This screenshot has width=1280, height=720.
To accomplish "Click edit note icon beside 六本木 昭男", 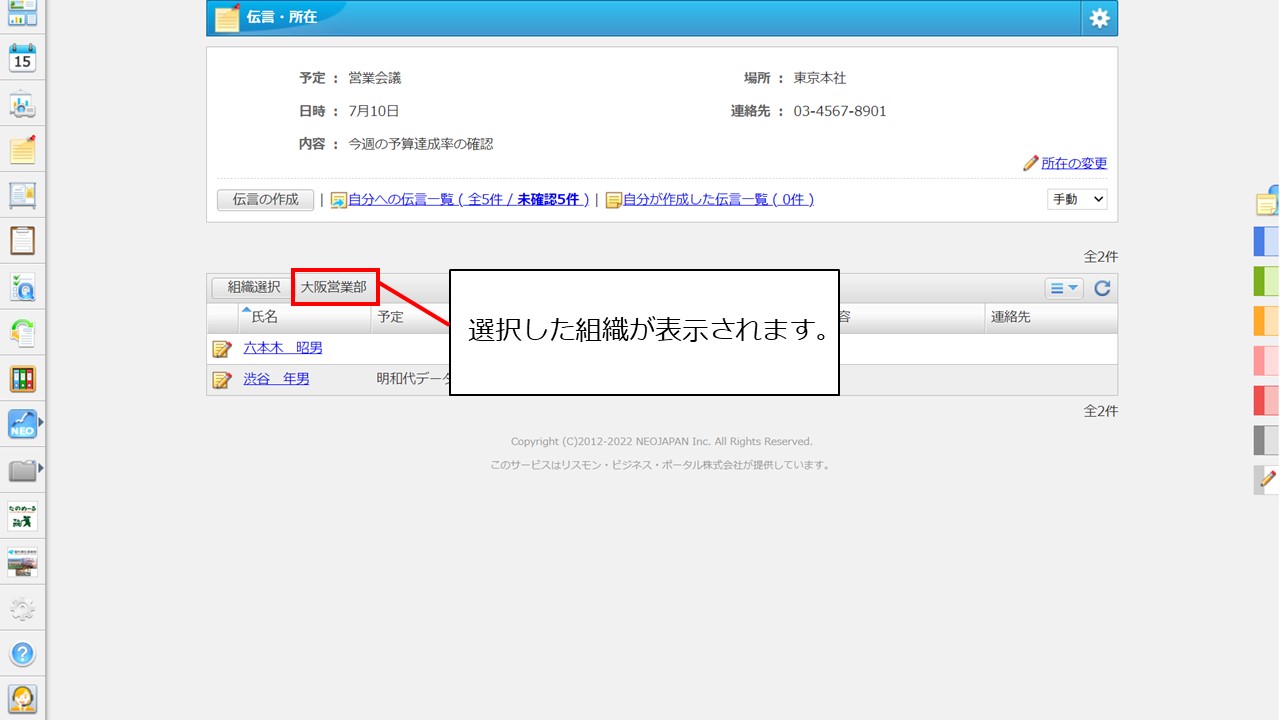I will (222, 349).
